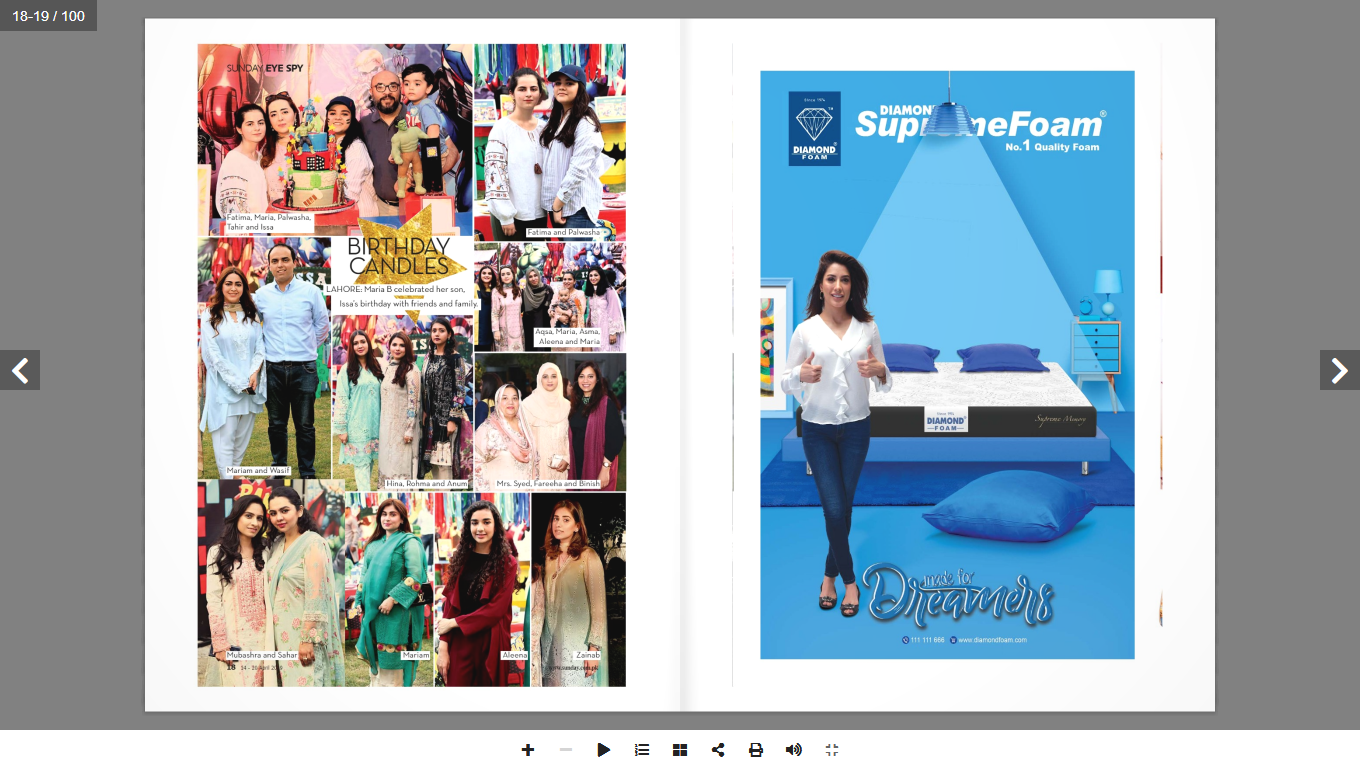This screenshot has width=1360, height=768.
Task: Click the 'Fatima and Palwasha' caption
Action: 564,232
